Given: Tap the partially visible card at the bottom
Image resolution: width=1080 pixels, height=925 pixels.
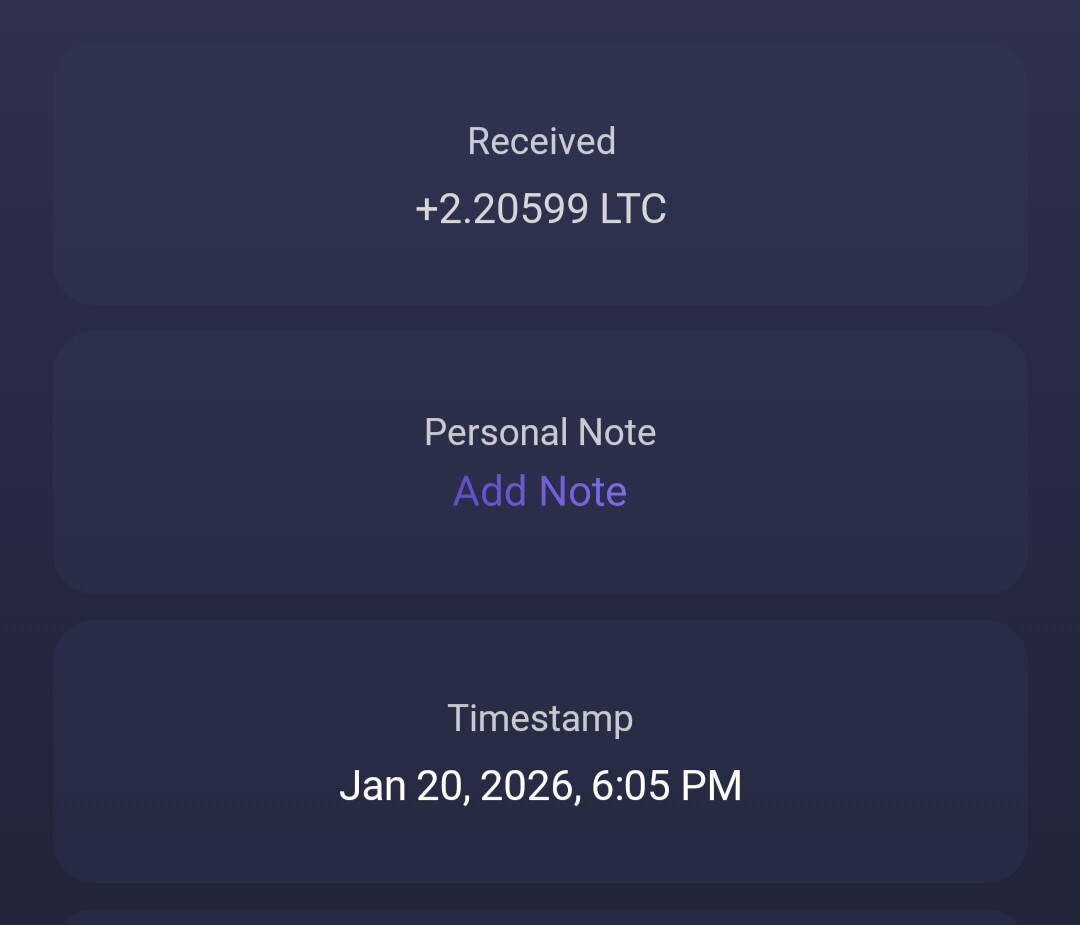Looking at the screenshot, I should click(x=540, y=916).
